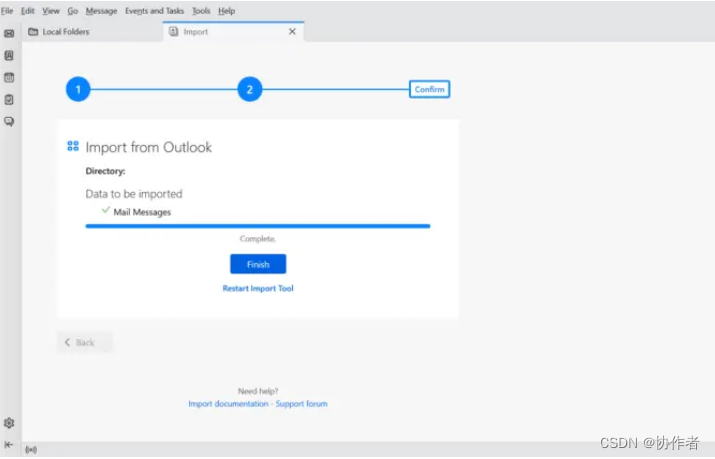Click the online status icon in status bar
This screenshot has height=459, width=715.
(x=31, y=450)
